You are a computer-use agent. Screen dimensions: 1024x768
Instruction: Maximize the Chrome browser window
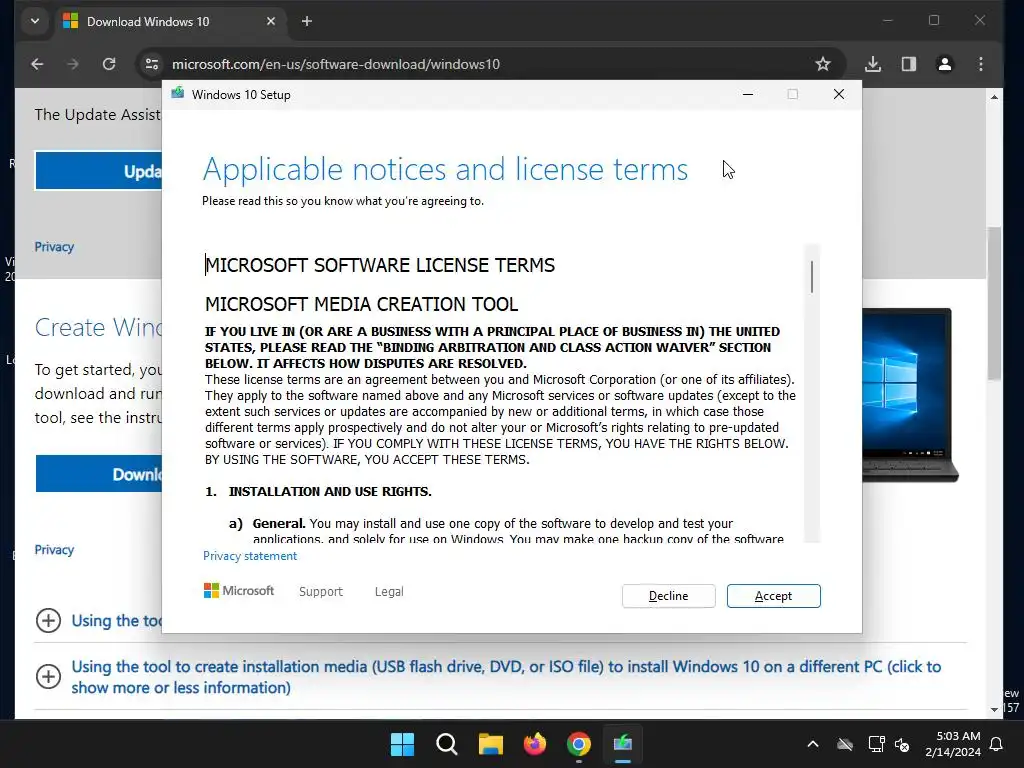pyautogui.click(x=934, y=20)
